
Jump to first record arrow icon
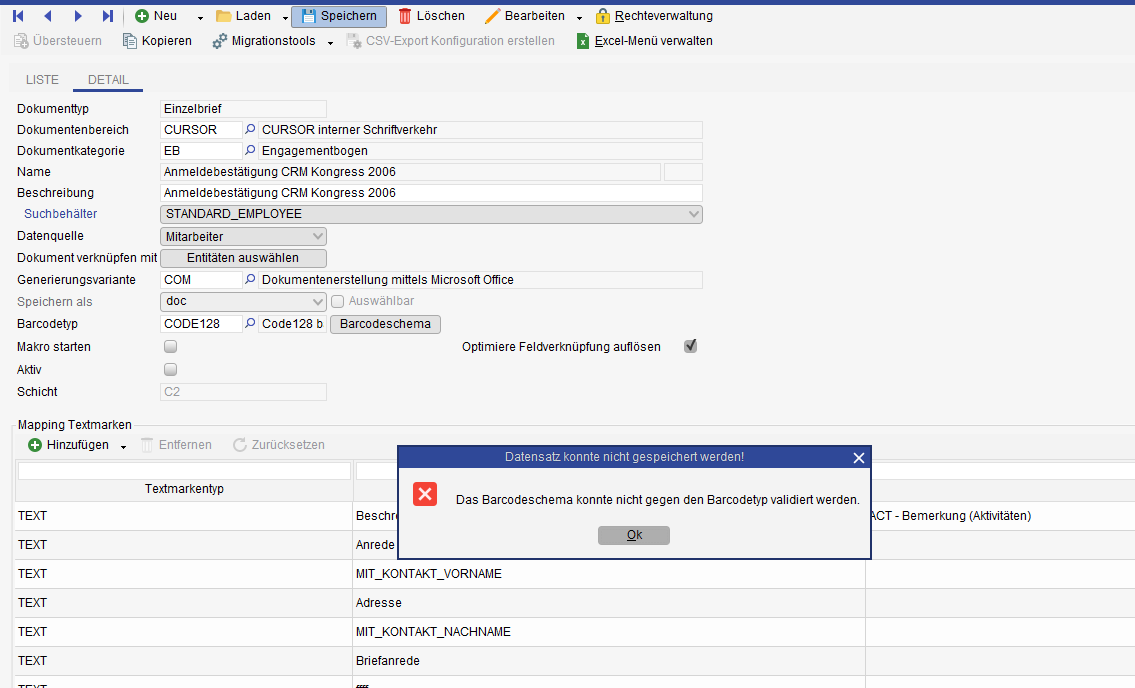(x=18, y=16)
